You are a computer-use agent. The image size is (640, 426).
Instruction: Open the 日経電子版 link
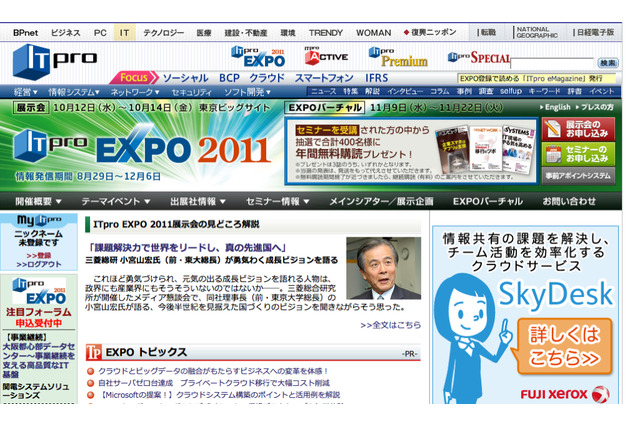[x=594, y=32]
